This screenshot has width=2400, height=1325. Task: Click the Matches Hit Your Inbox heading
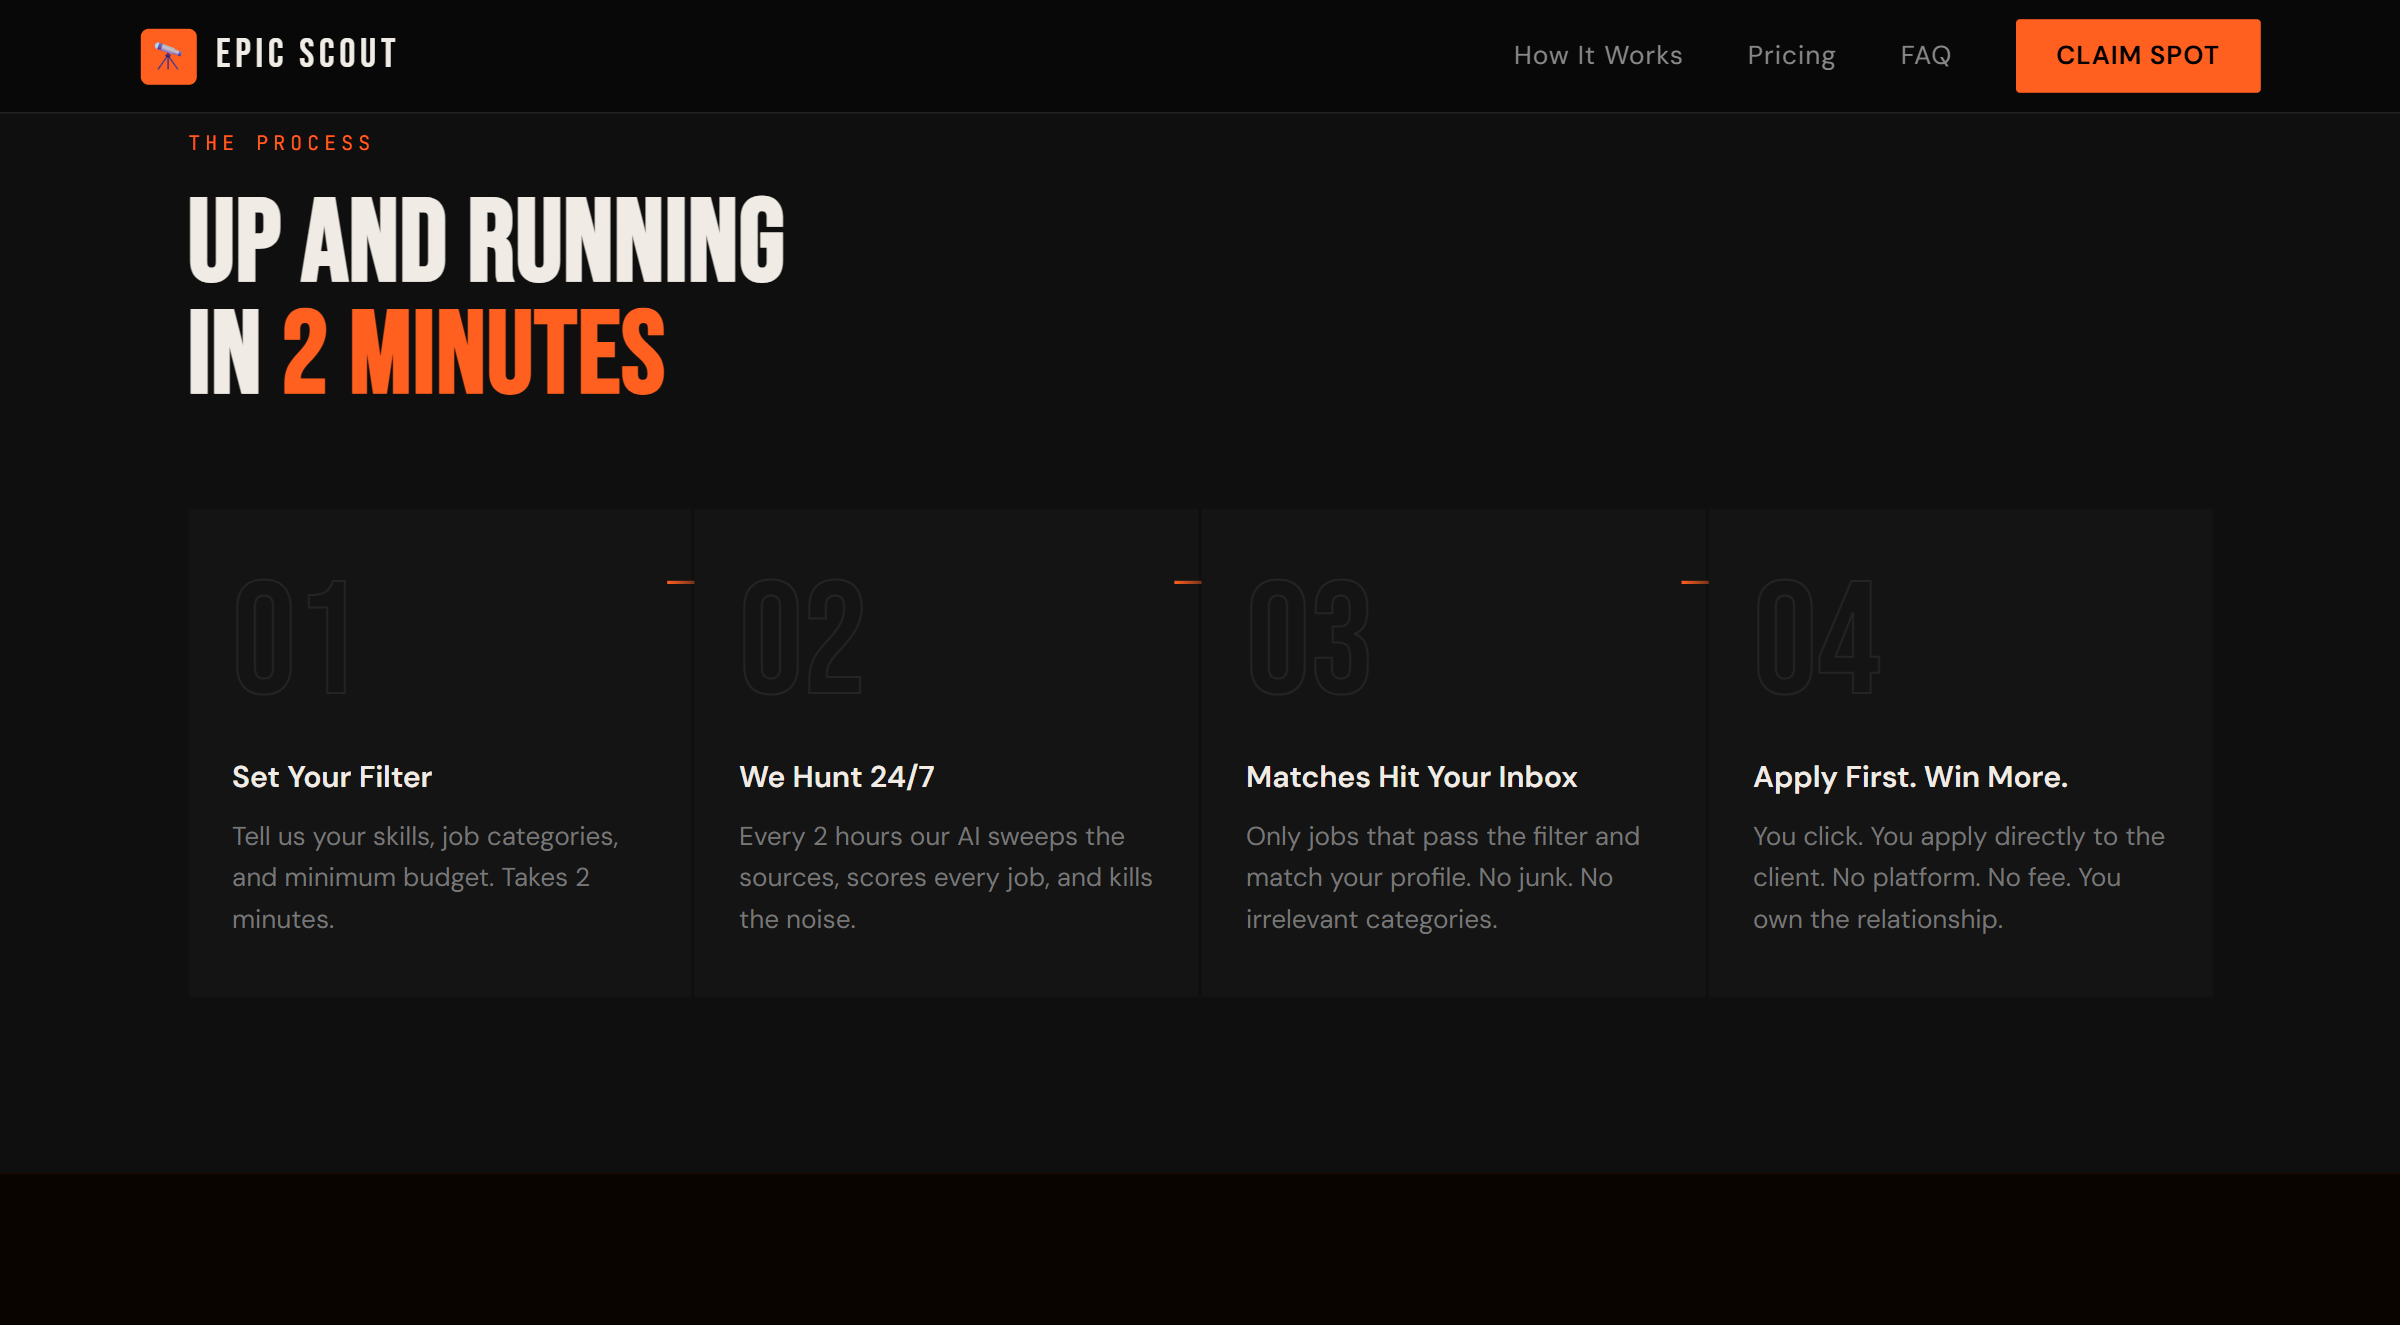point(1411,777)
